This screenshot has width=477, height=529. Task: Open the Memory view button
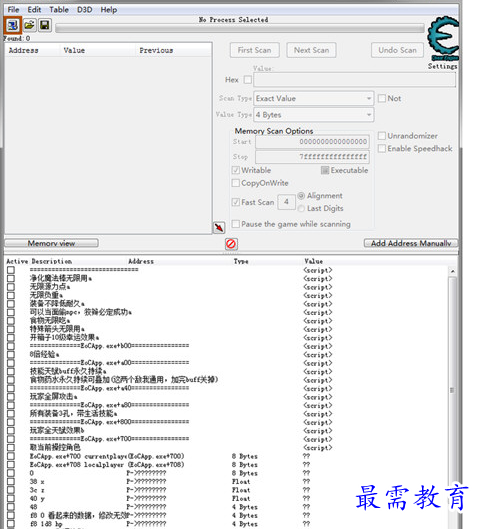51,243
